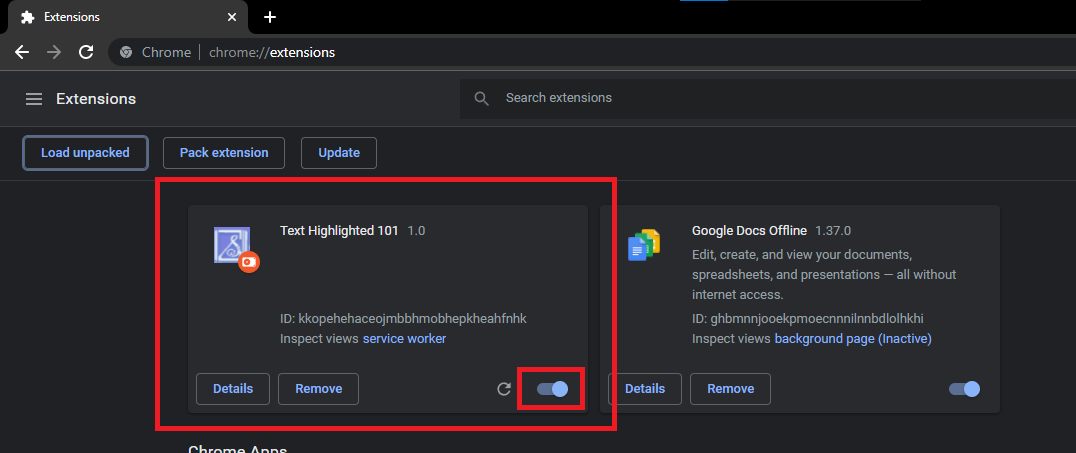
Task: Click the version 1.37.0 label
Action: pos(833,231)
